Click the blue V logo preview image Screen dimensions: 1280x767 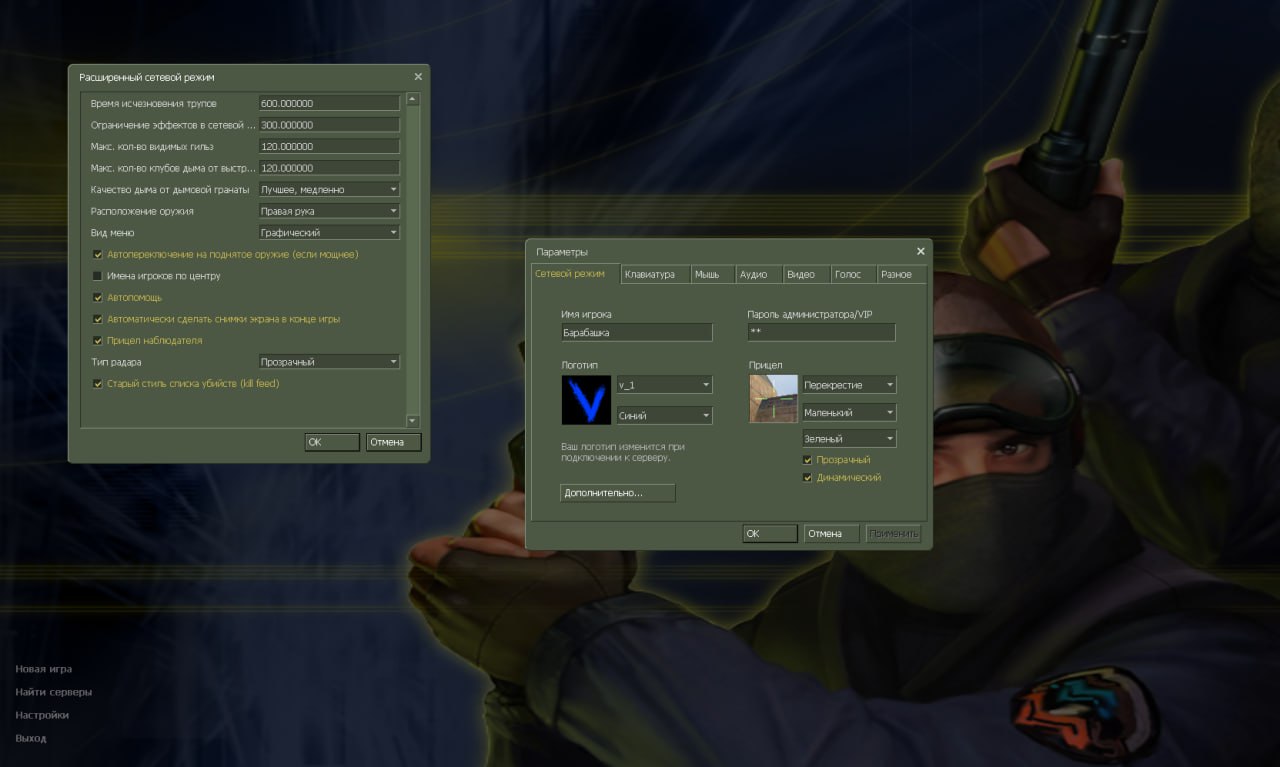[x=586, y=400]
